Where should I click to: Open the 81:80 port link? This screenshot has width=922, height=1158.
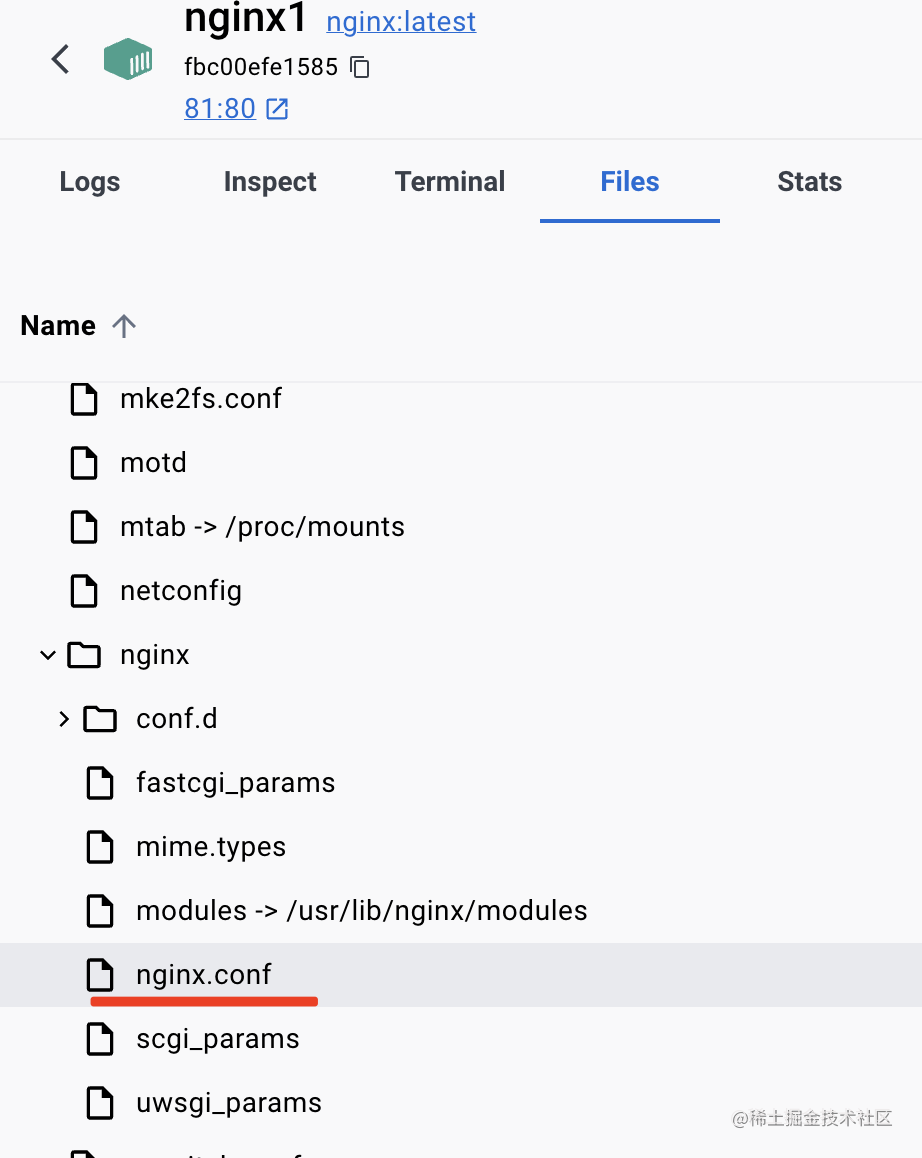pyautogui.click(x=220, y=109)
